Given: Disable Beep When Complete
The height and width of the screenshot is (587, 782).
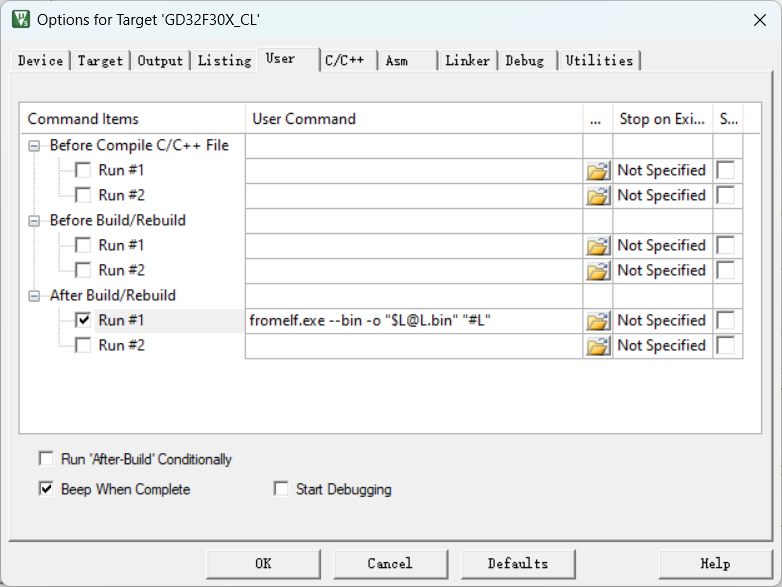Looking at the screenshot, I should (x=46, y=489).
